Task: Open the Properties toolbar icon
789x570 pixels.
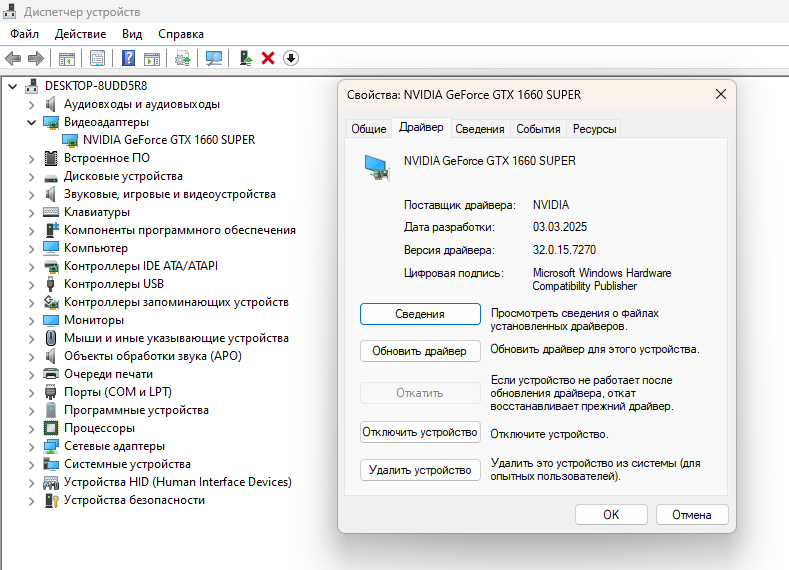Action: (97, 58)
